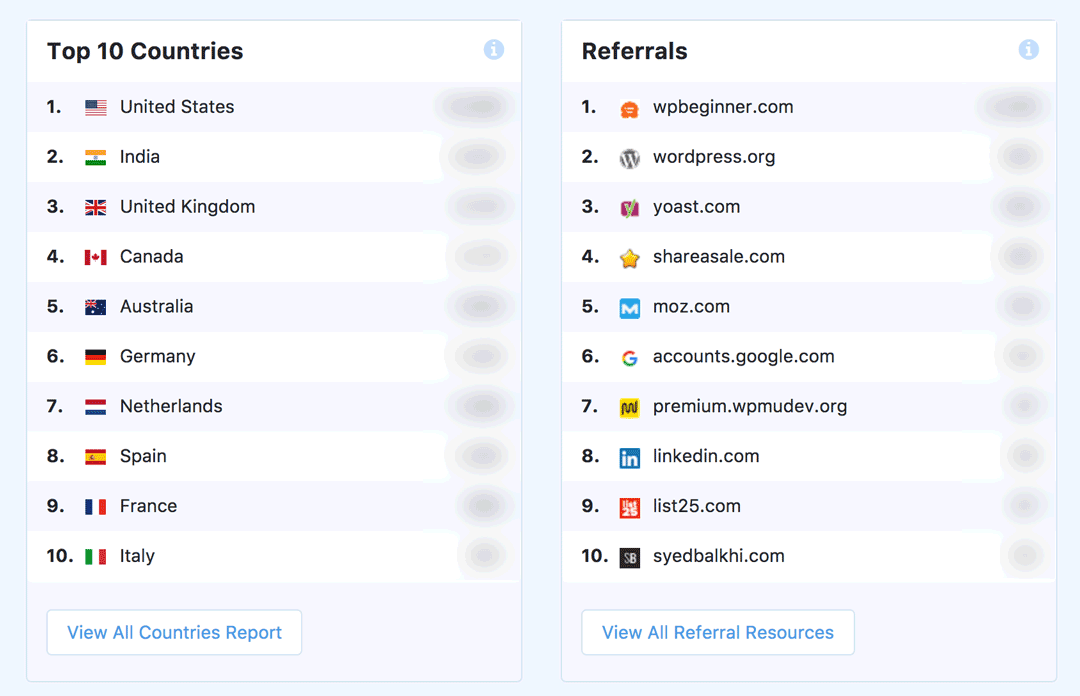Click the linkedin.com referral text
The height and width of the screenshot is (696, 1080).
click(x=706, y=456)
